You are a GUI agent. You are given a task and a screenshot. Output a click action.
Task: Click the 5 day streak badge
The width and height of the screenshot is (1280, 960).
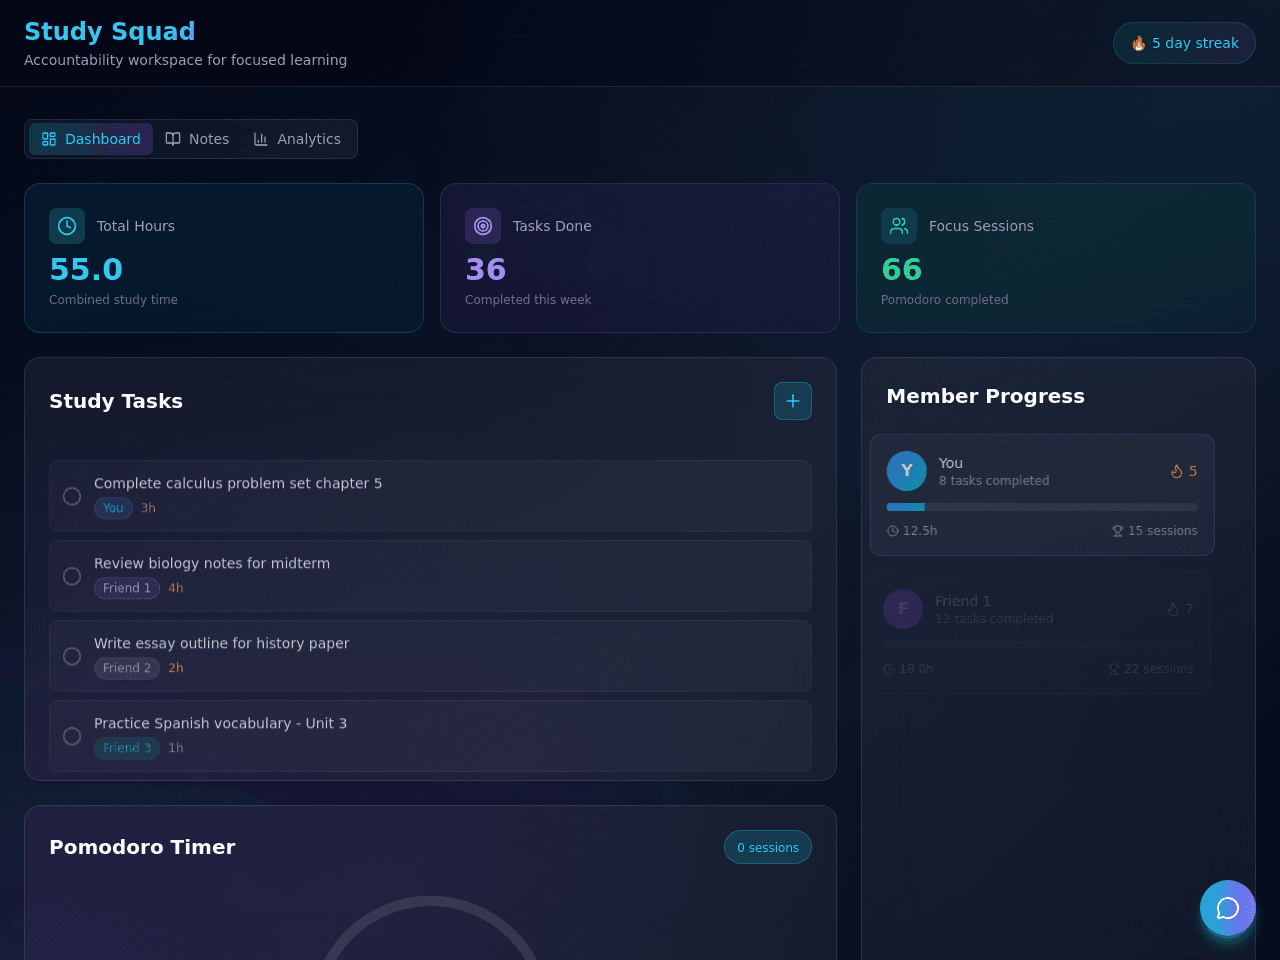pyautogui.click(x=1184, y=43)
